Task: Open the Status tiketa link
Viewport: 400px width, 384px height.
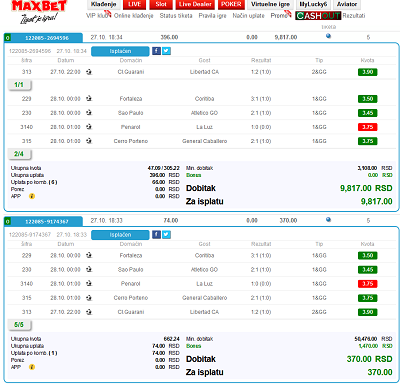Action: [176, 16]
